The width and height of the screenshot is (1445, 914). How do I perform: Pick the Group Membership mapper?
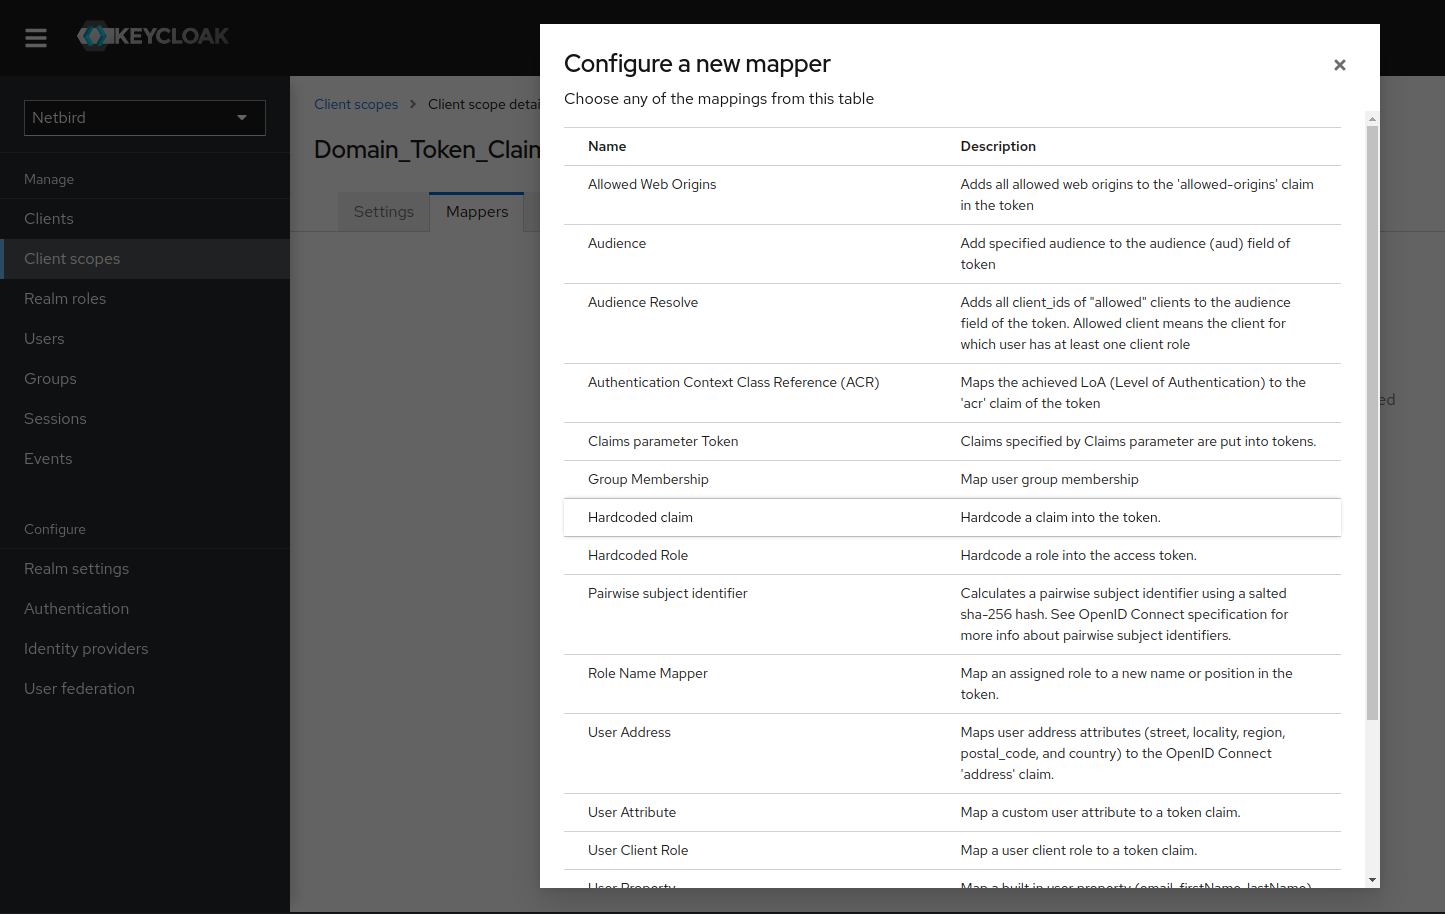pos(648,480)
